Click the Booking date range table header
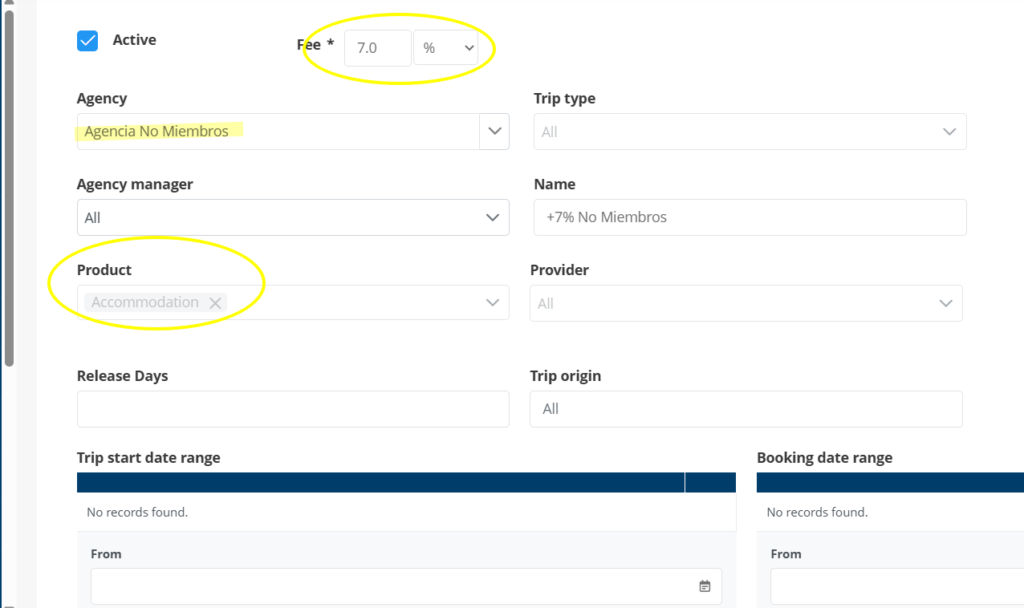 890,483
